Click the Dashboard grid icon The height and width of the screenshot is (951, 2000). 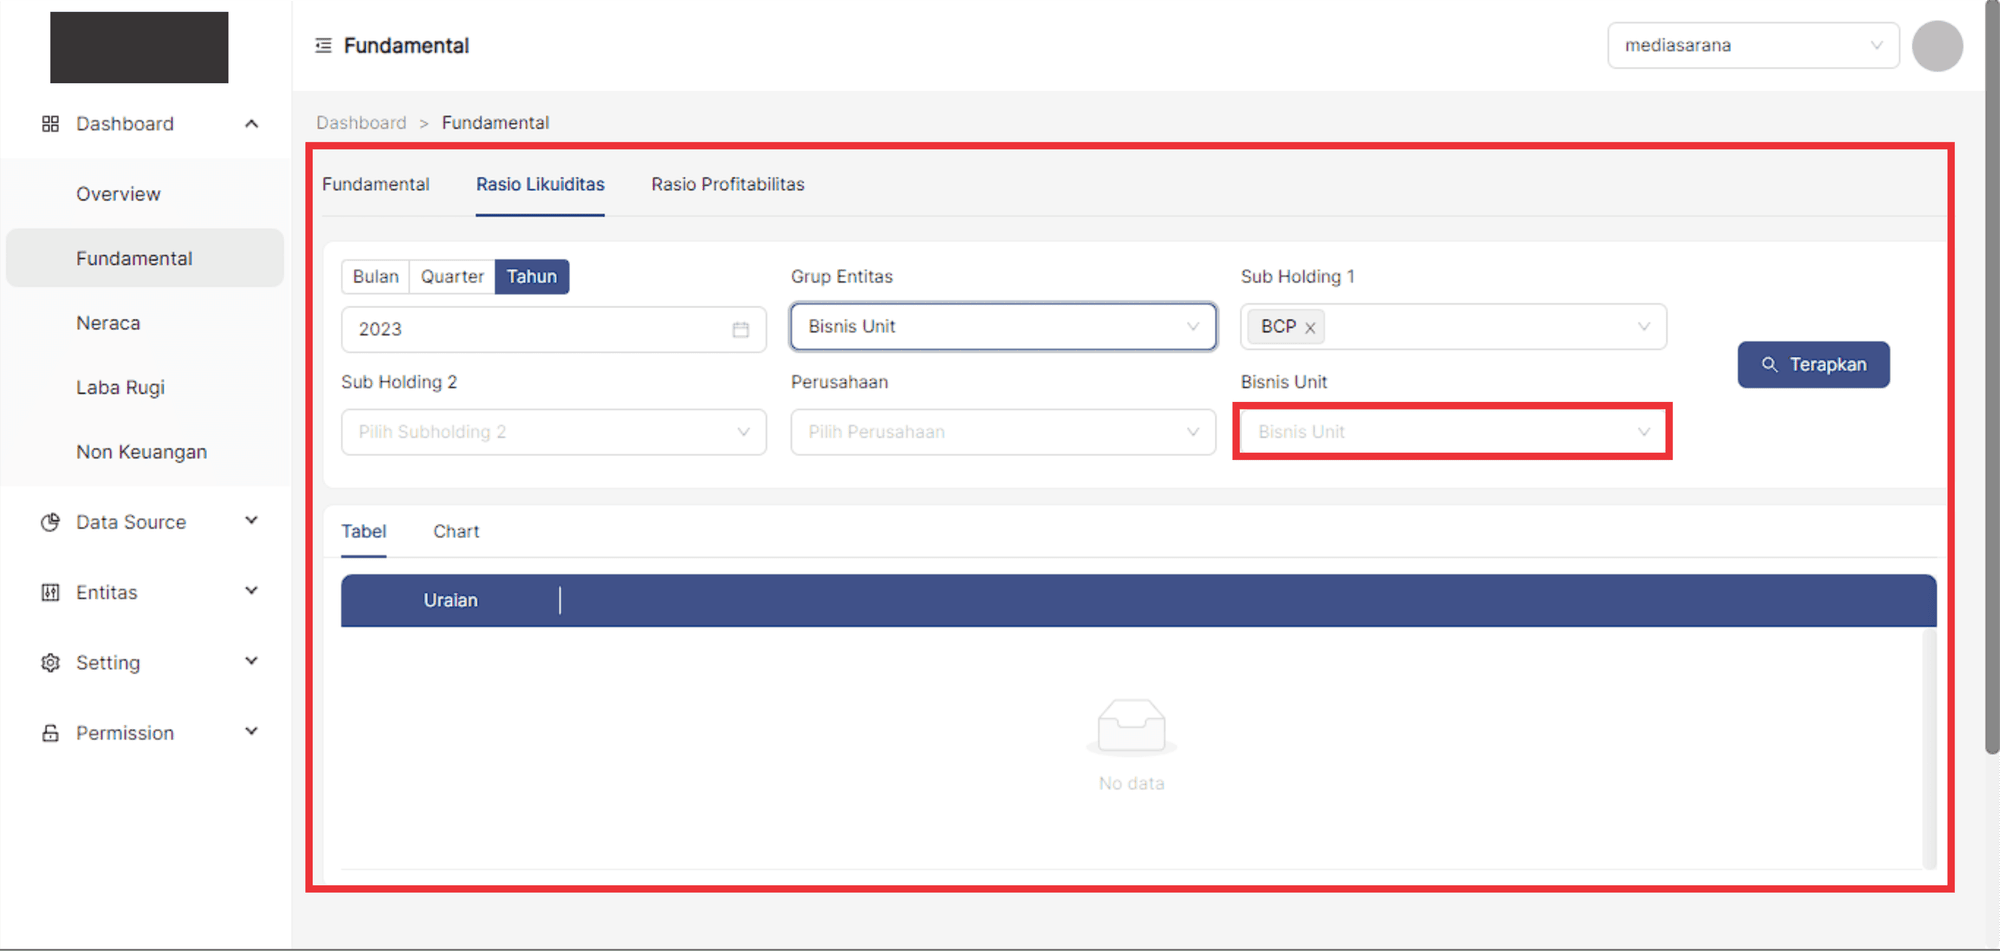click(50, 124)
